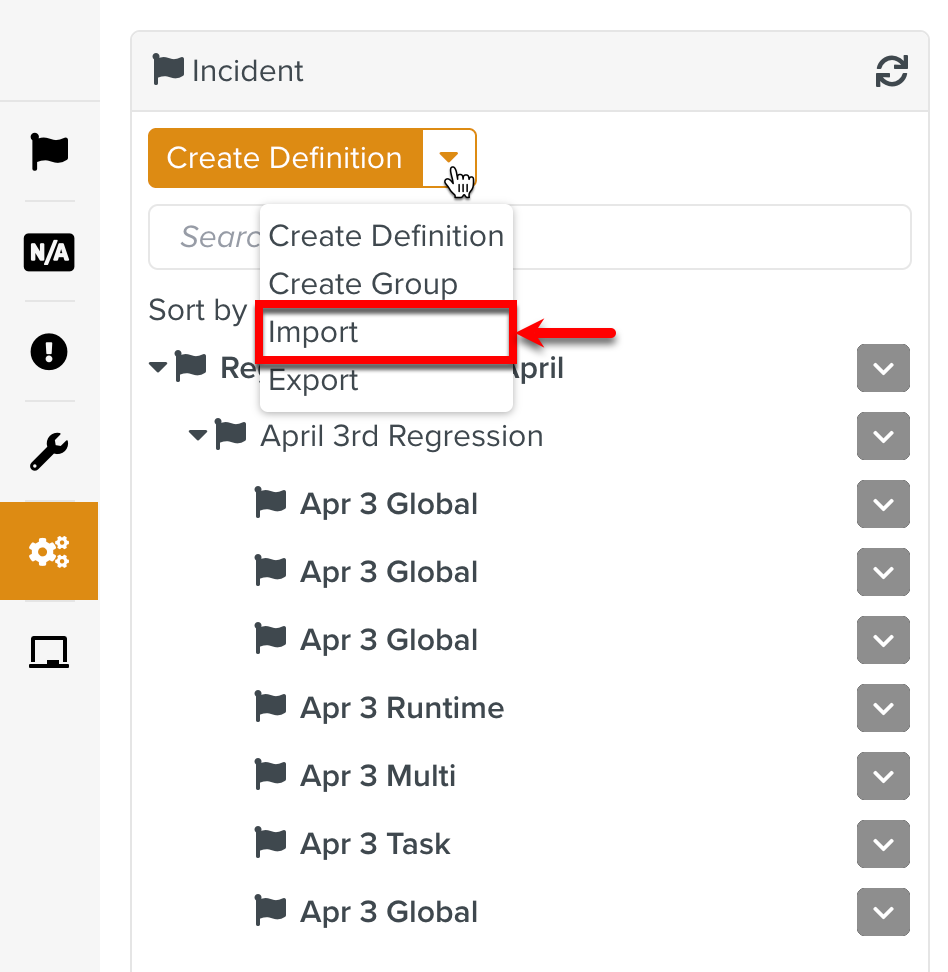Viewport: 948px width, 972px height.
Task: Collapse the Regression tree root node
Action: [x=157, y=366]
